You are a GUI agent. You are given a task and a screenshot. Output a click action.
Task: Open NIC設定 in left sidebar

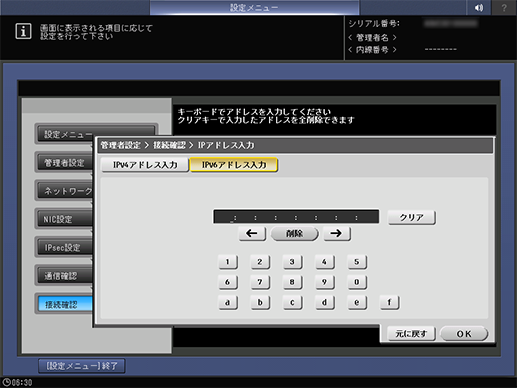pyautogui.click(x=65, y=219)
